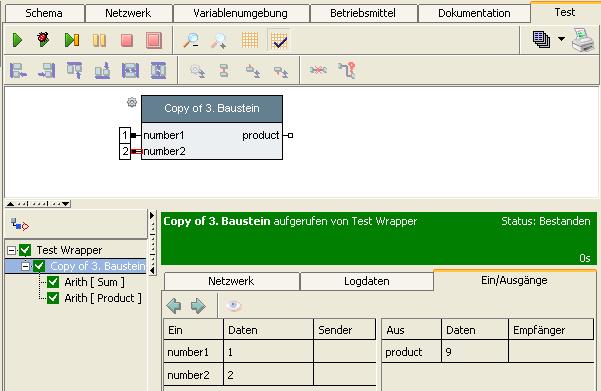Select the Test tab
The height and width of the screenshot is (391, 601).
coord(565,12)
